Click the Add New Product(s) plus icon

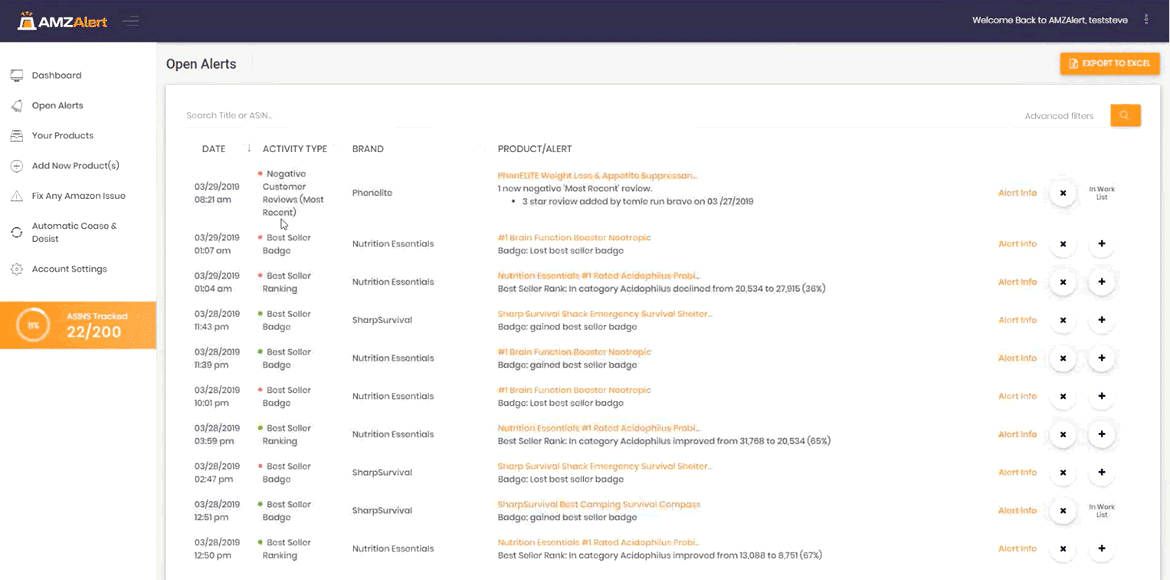(17, 166)
